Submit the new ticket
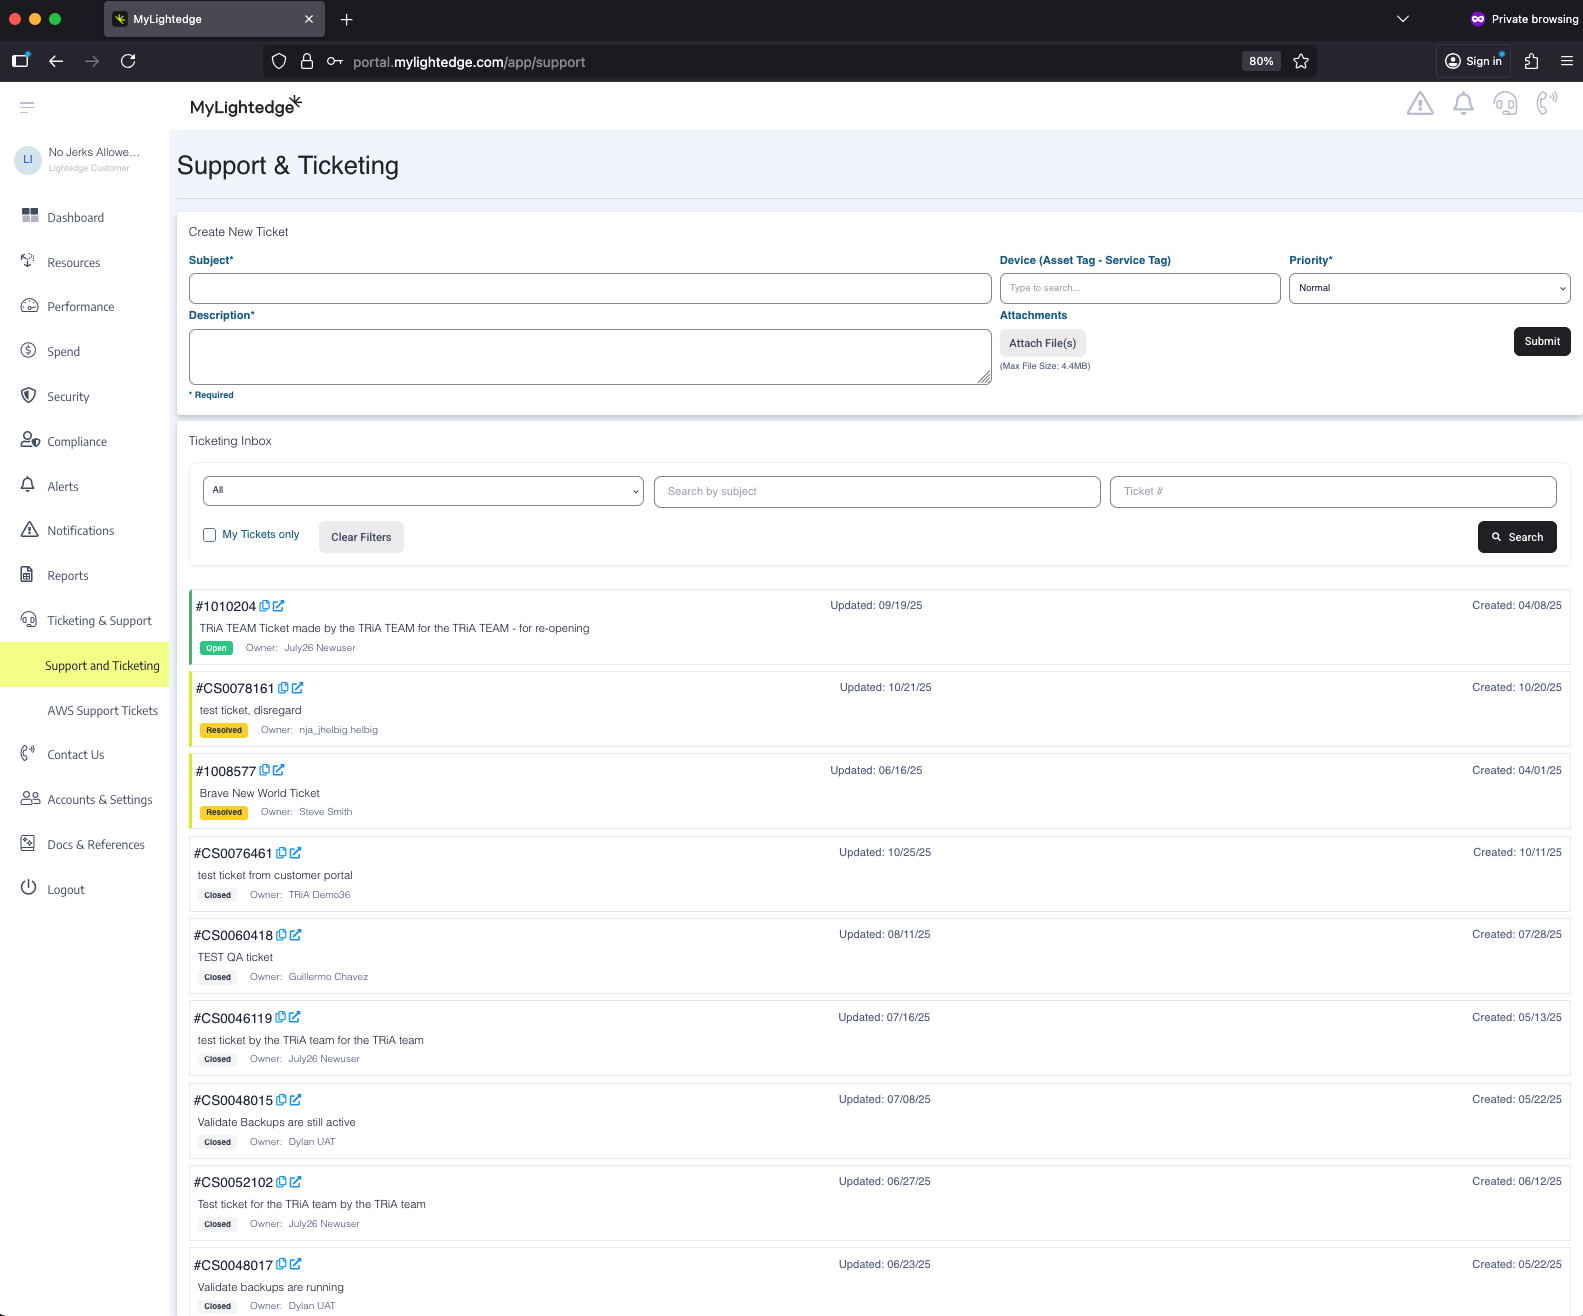This screenshot has height=1316, width=1583. [x=1542, y=341]
